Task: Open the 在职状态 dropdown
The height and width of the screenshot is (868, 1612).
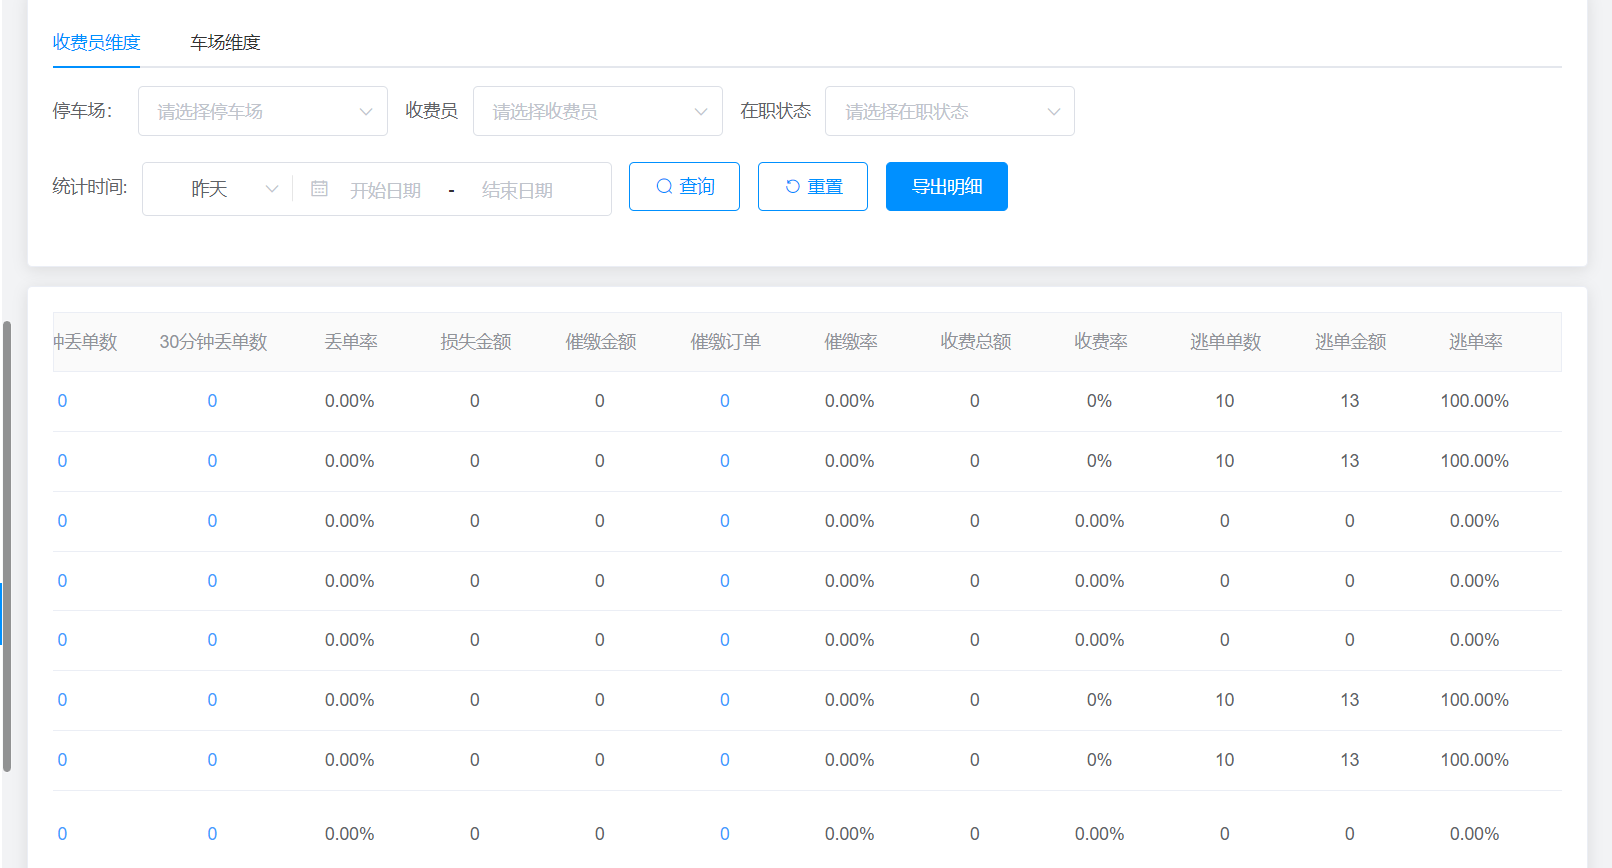Action: coord(949,112)
